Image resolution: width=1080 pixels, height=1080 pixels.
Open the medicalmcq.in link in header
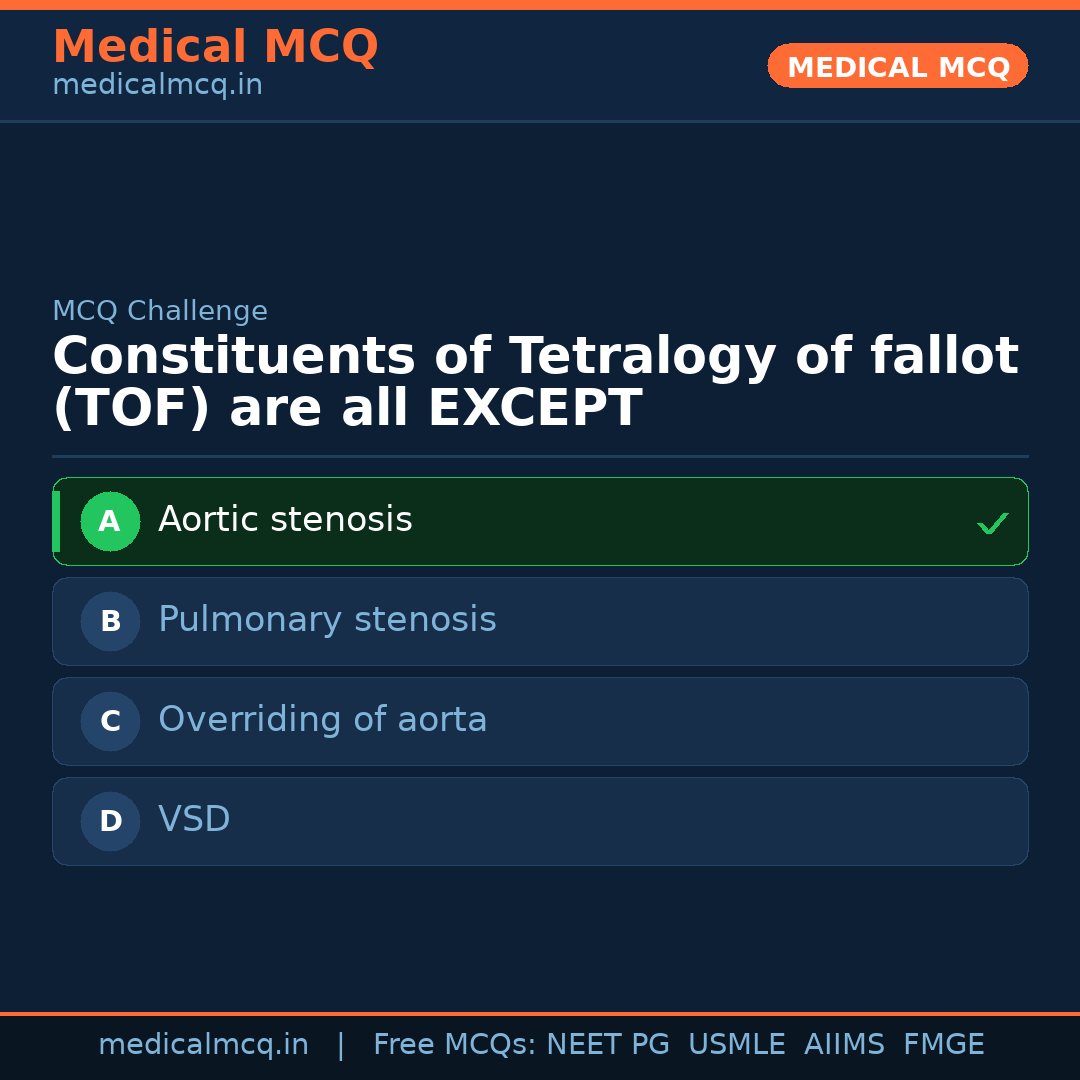157,86
